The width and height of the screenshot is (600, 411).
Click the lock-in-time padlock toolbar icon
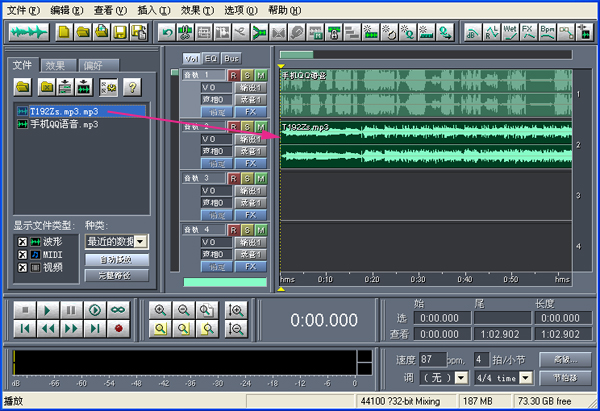tap(334, 33)
